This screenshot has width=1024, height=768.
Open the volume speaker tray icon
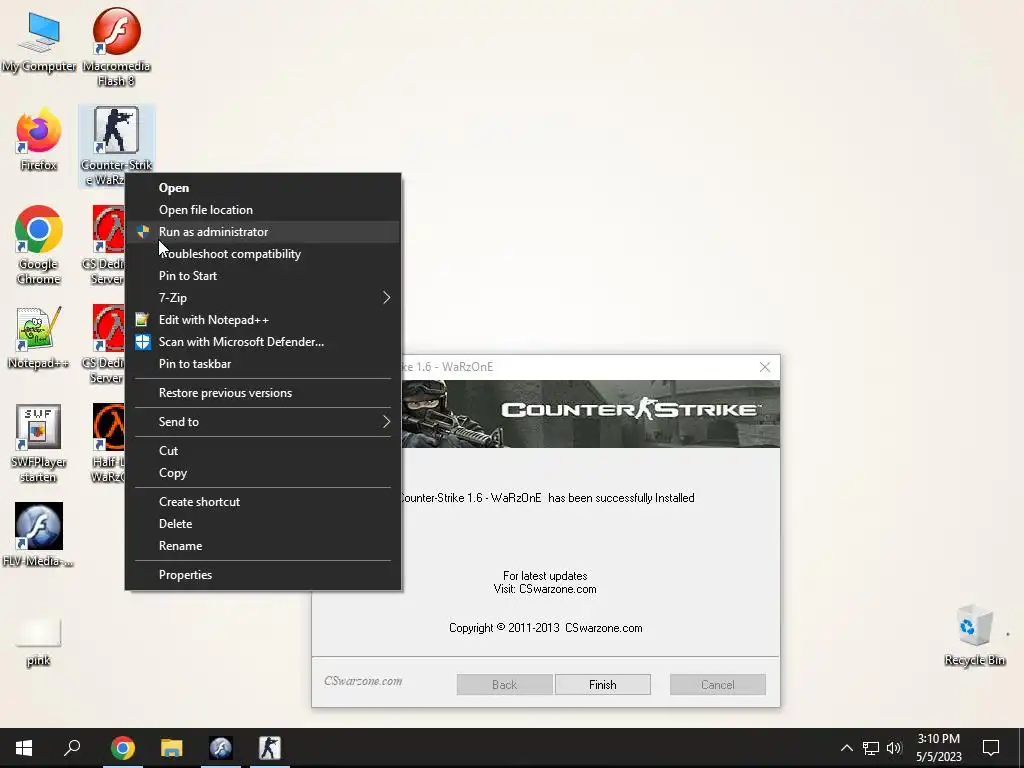tap(894, 748)
